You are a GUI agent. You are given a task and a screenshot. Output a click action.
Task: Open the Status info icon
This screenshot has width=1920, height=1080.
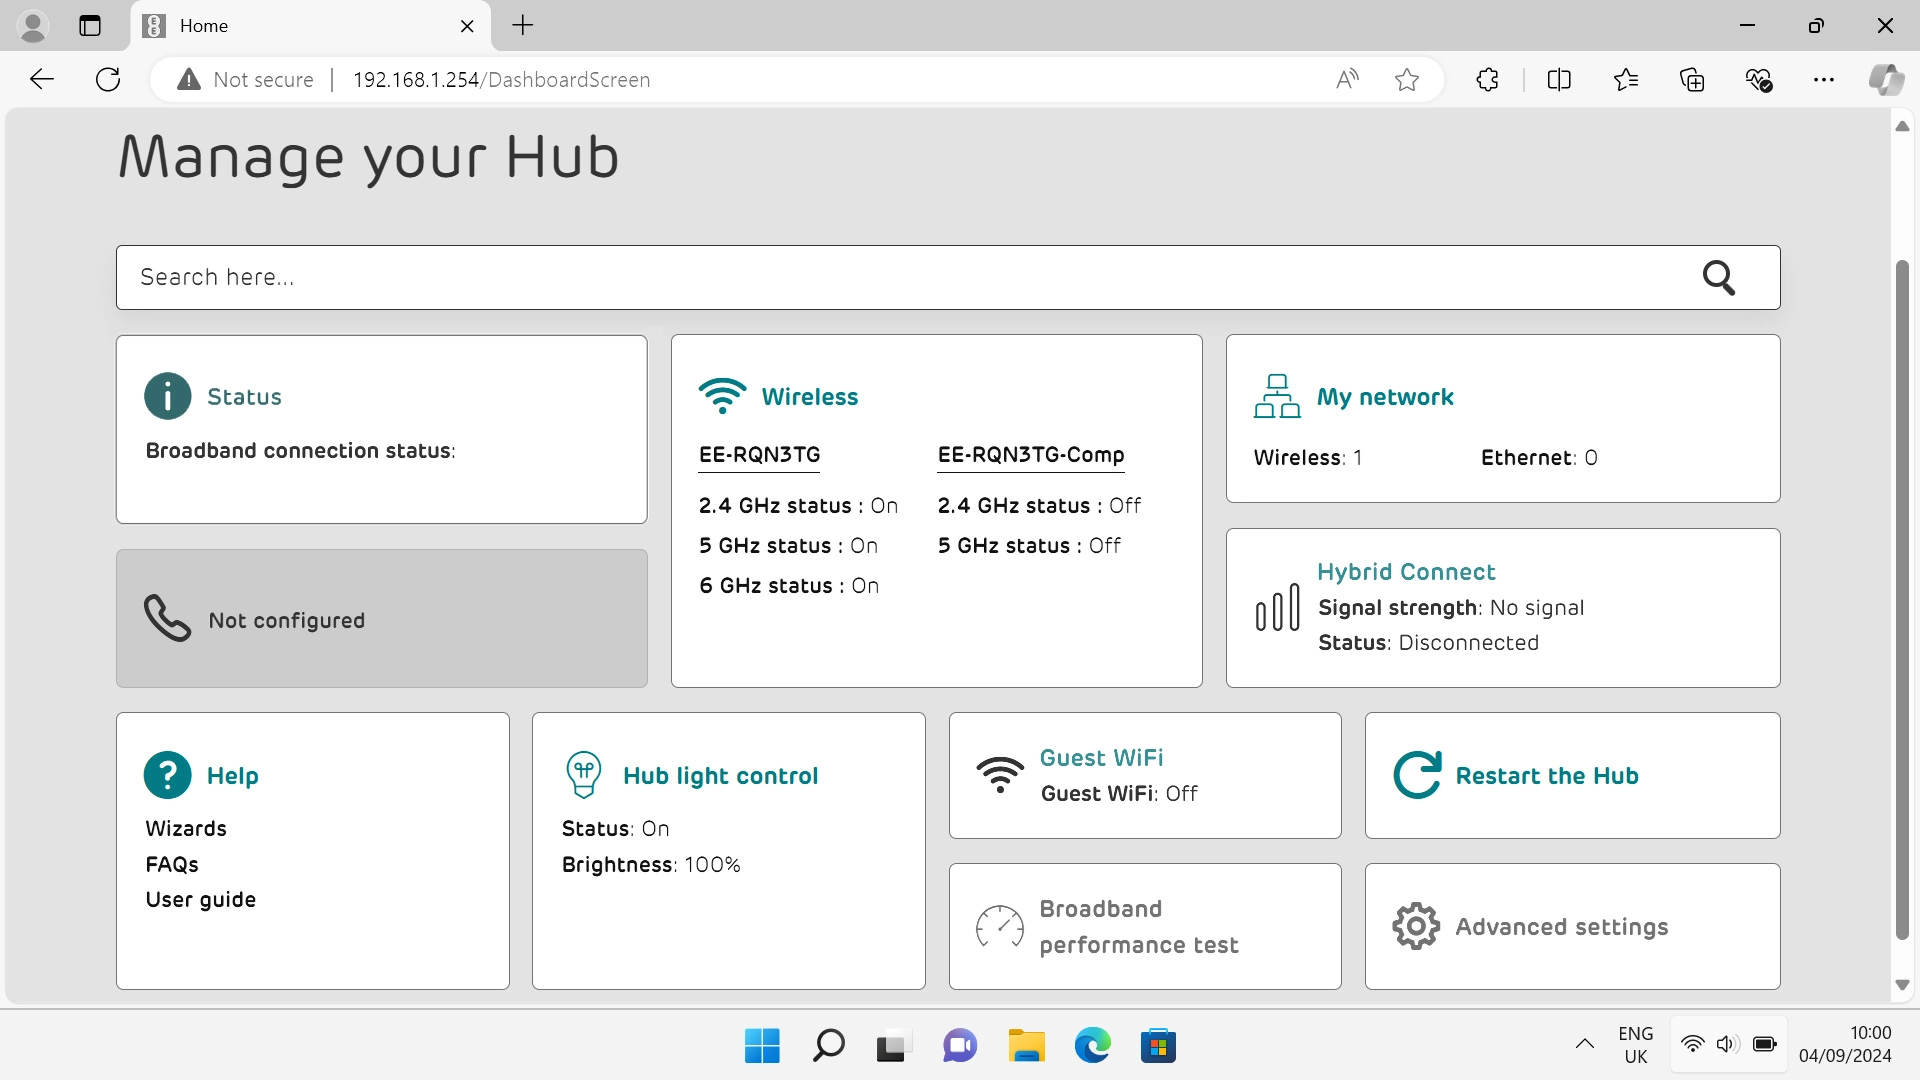click(x=167, y=396)
